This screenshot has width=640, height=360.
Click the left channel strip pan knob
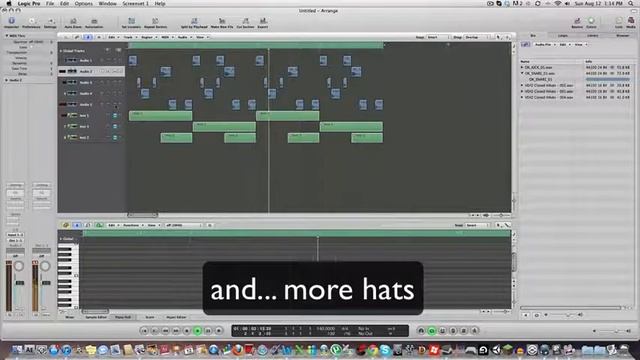click(19, 266)
